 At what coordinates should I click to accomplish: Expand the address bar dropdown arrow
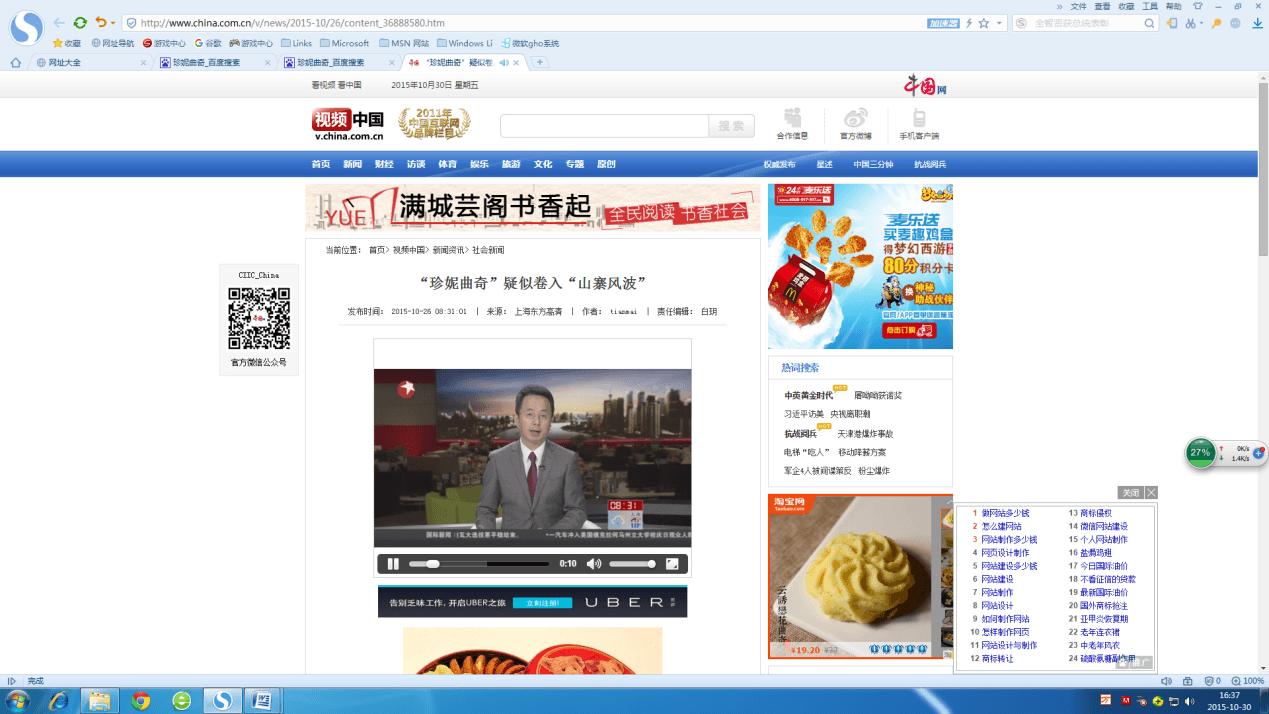(1000, 23)
